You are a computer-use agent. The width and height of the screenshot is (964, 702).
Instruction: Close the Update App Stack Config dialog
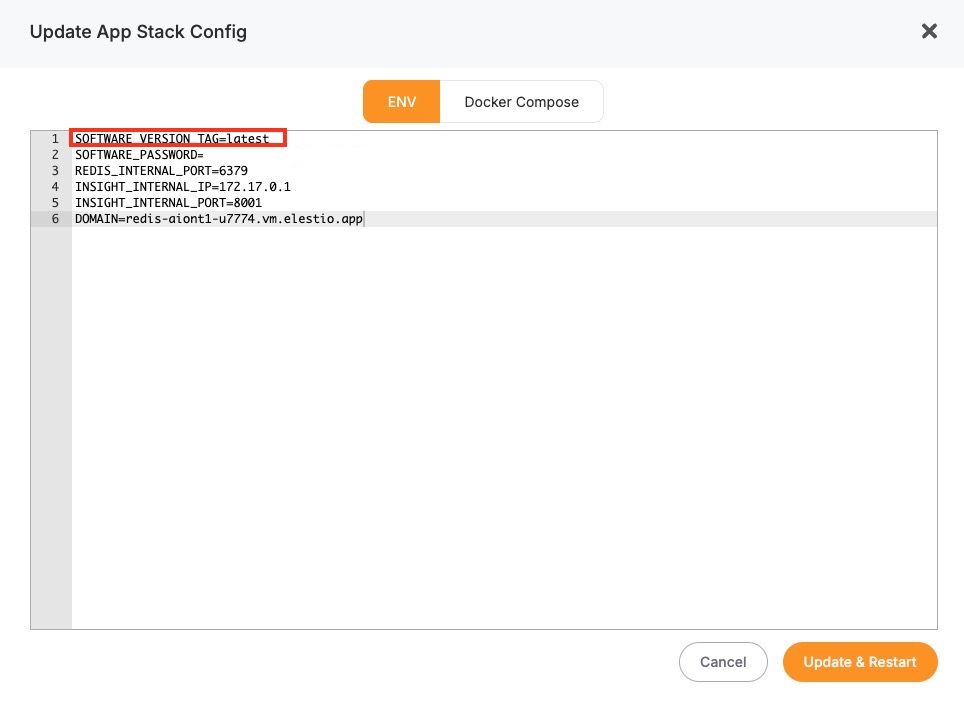929,31
